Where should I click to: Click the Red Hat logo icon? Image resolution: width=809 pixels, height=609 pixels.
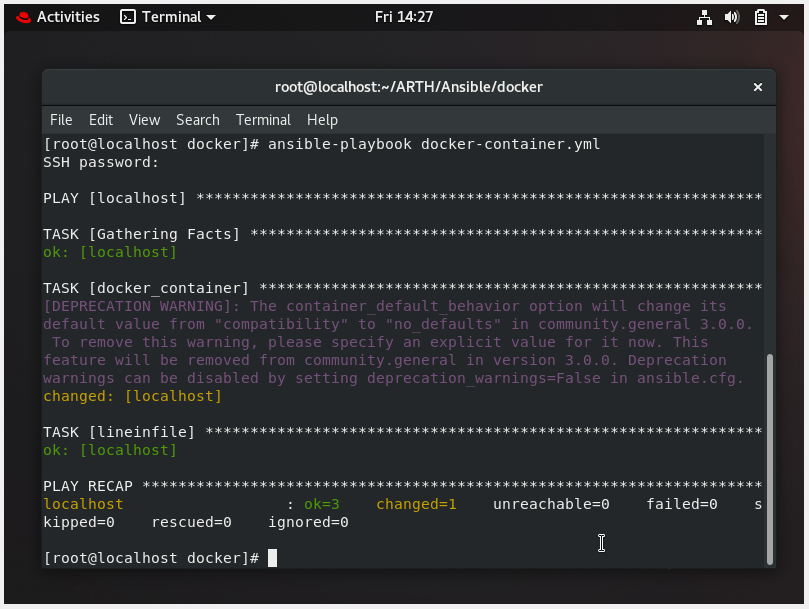point(22,16)
